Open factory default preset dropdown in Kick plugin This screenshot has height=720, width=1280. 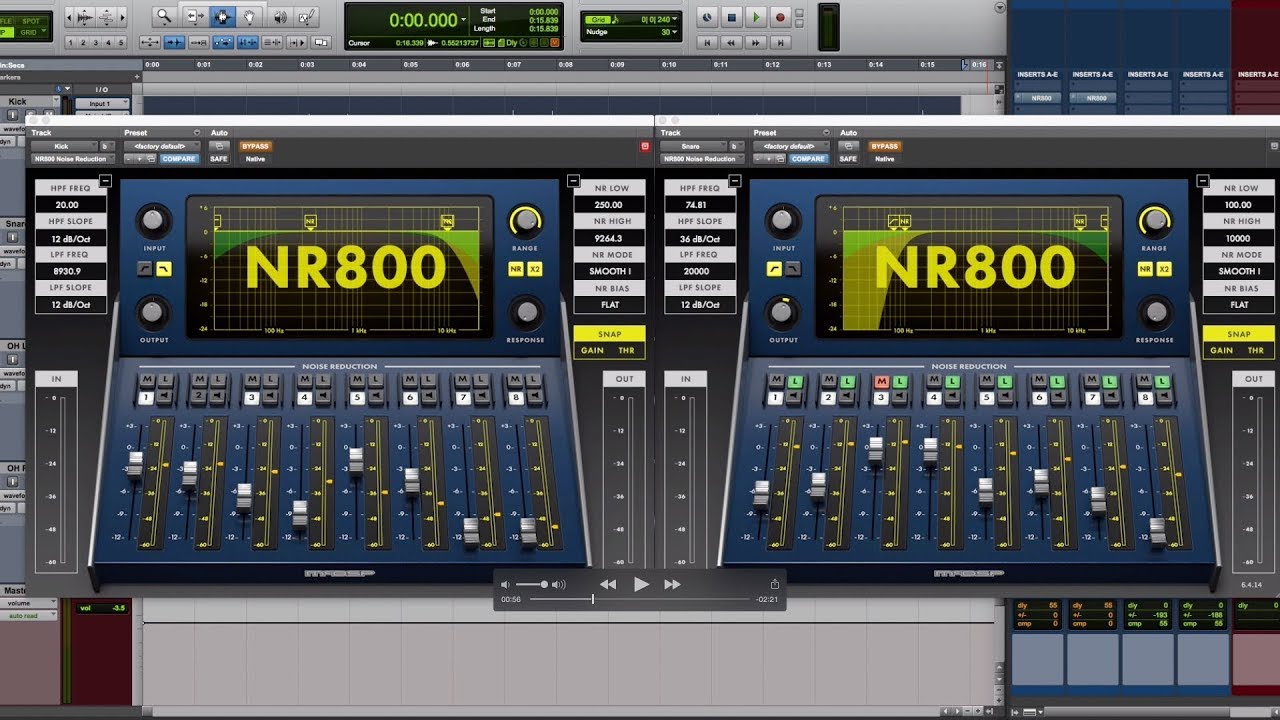[161, 146]
